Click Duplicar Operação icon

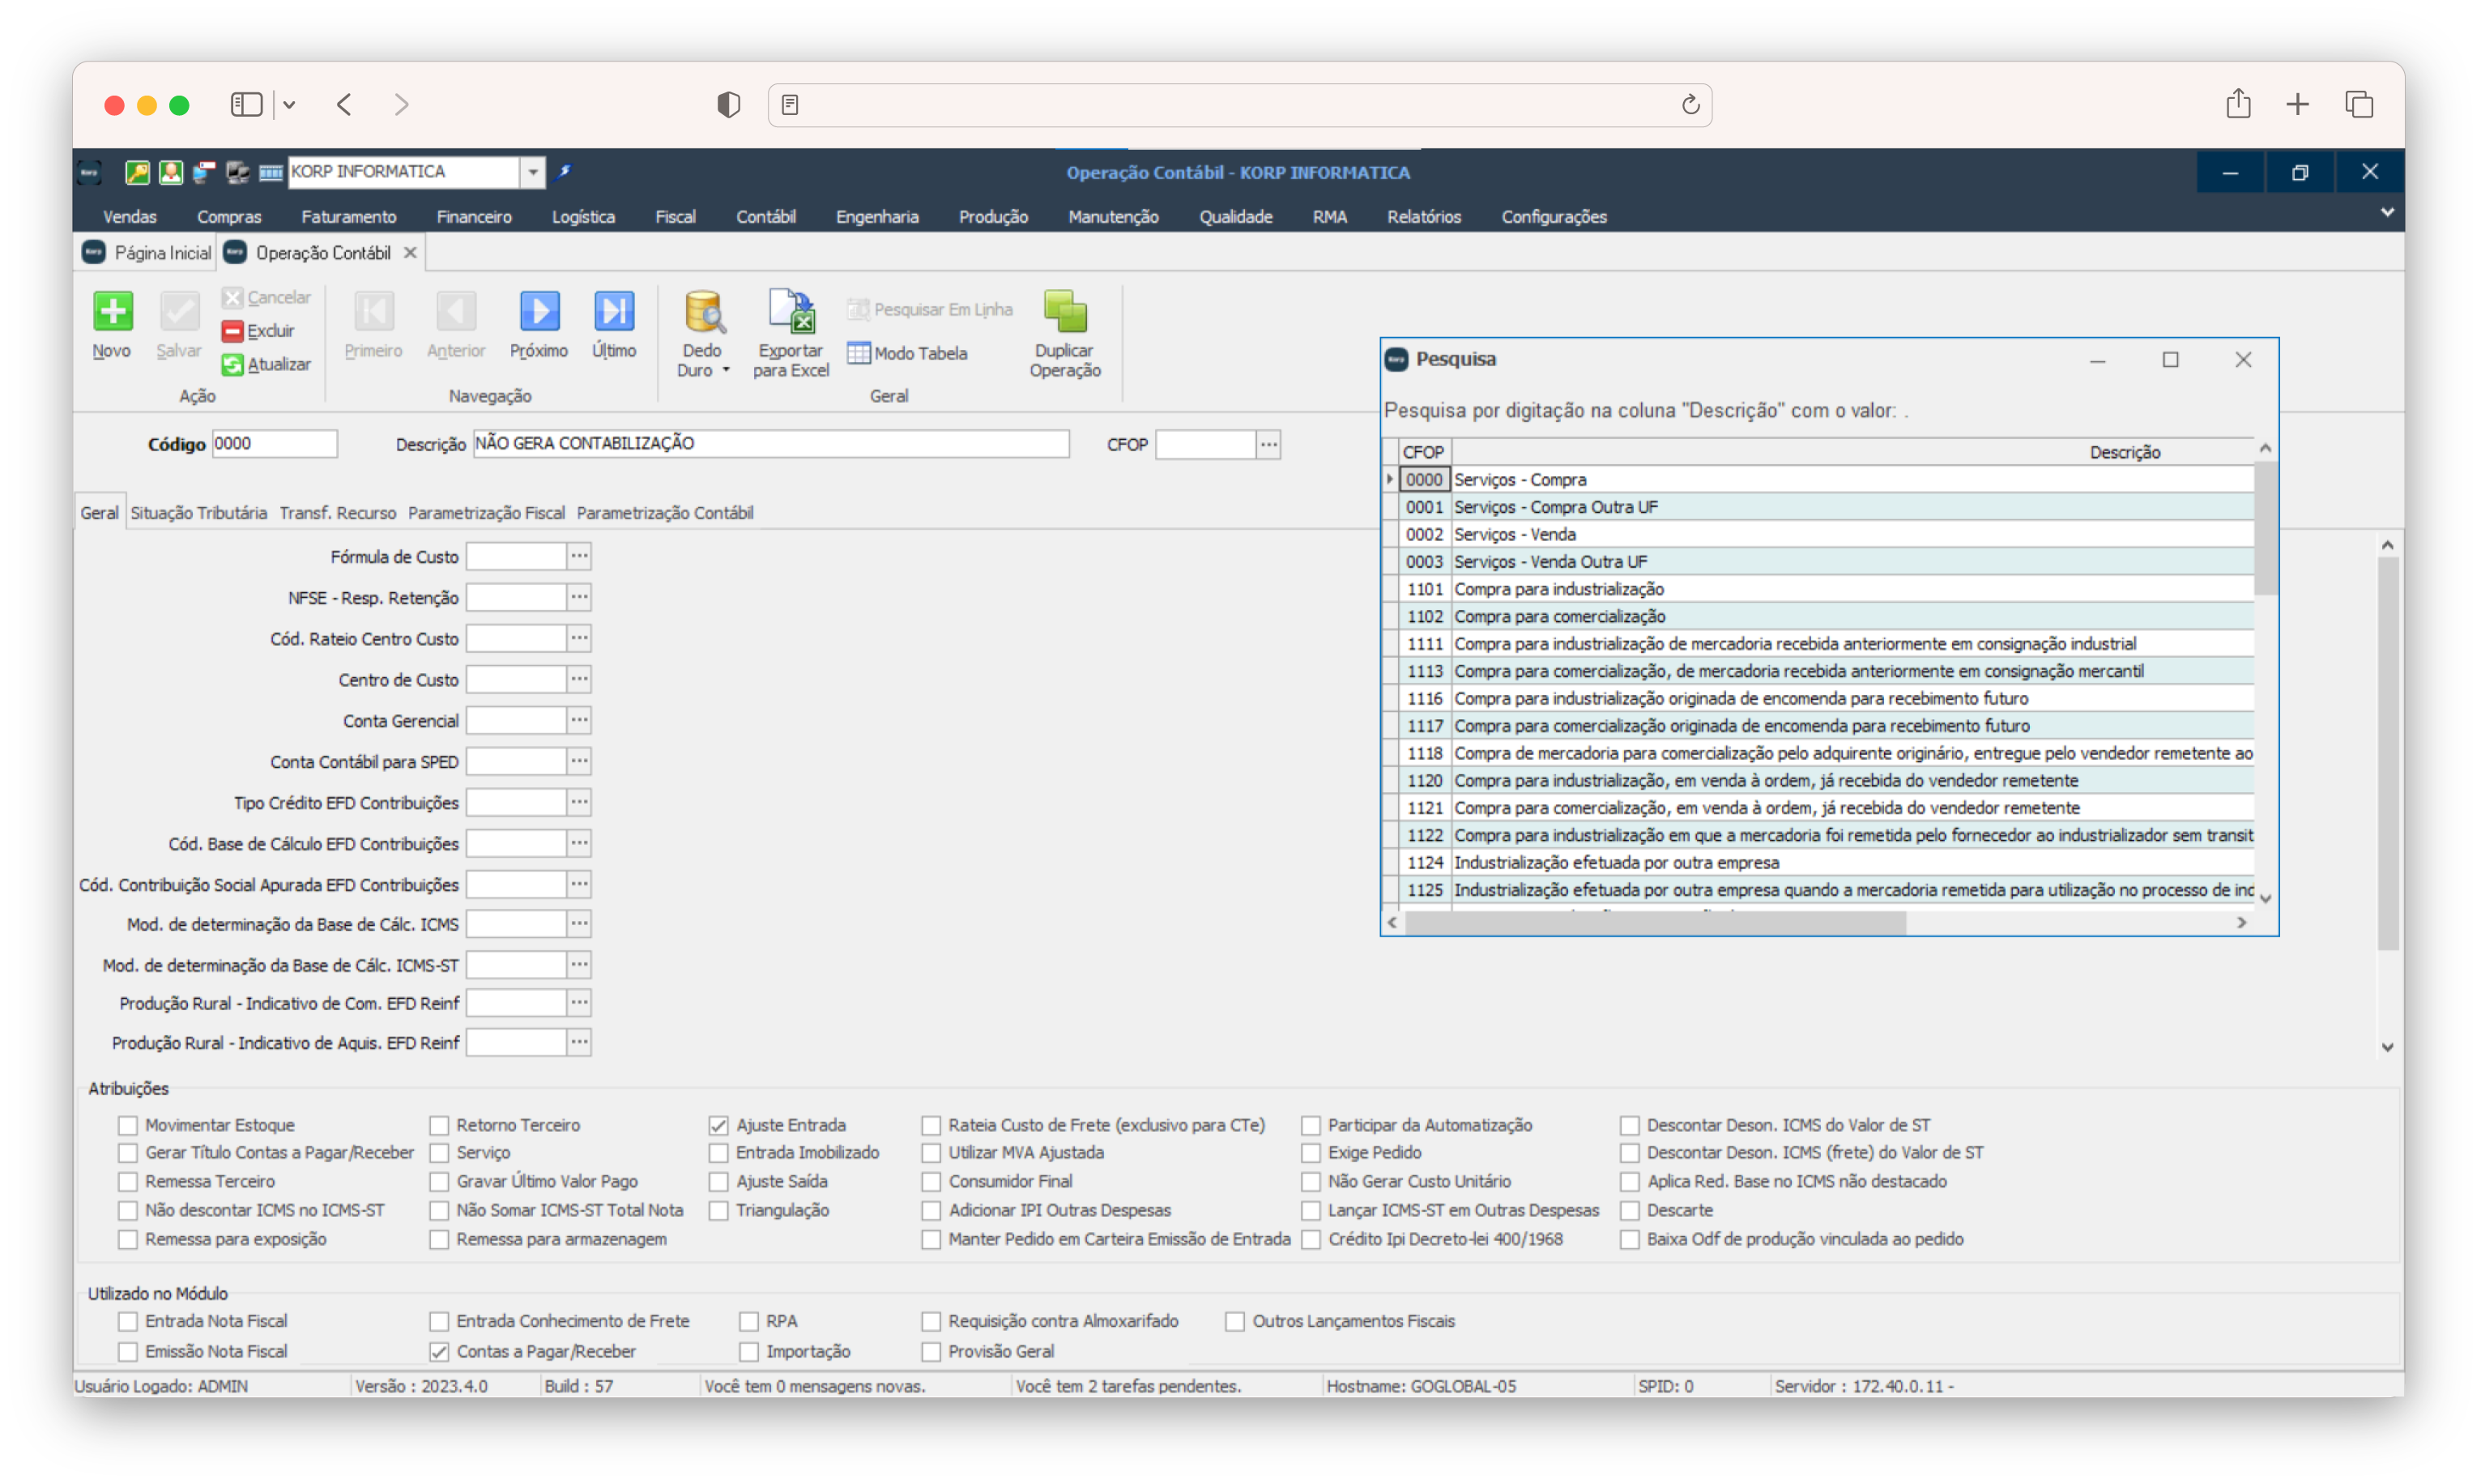coord(1064,312)
